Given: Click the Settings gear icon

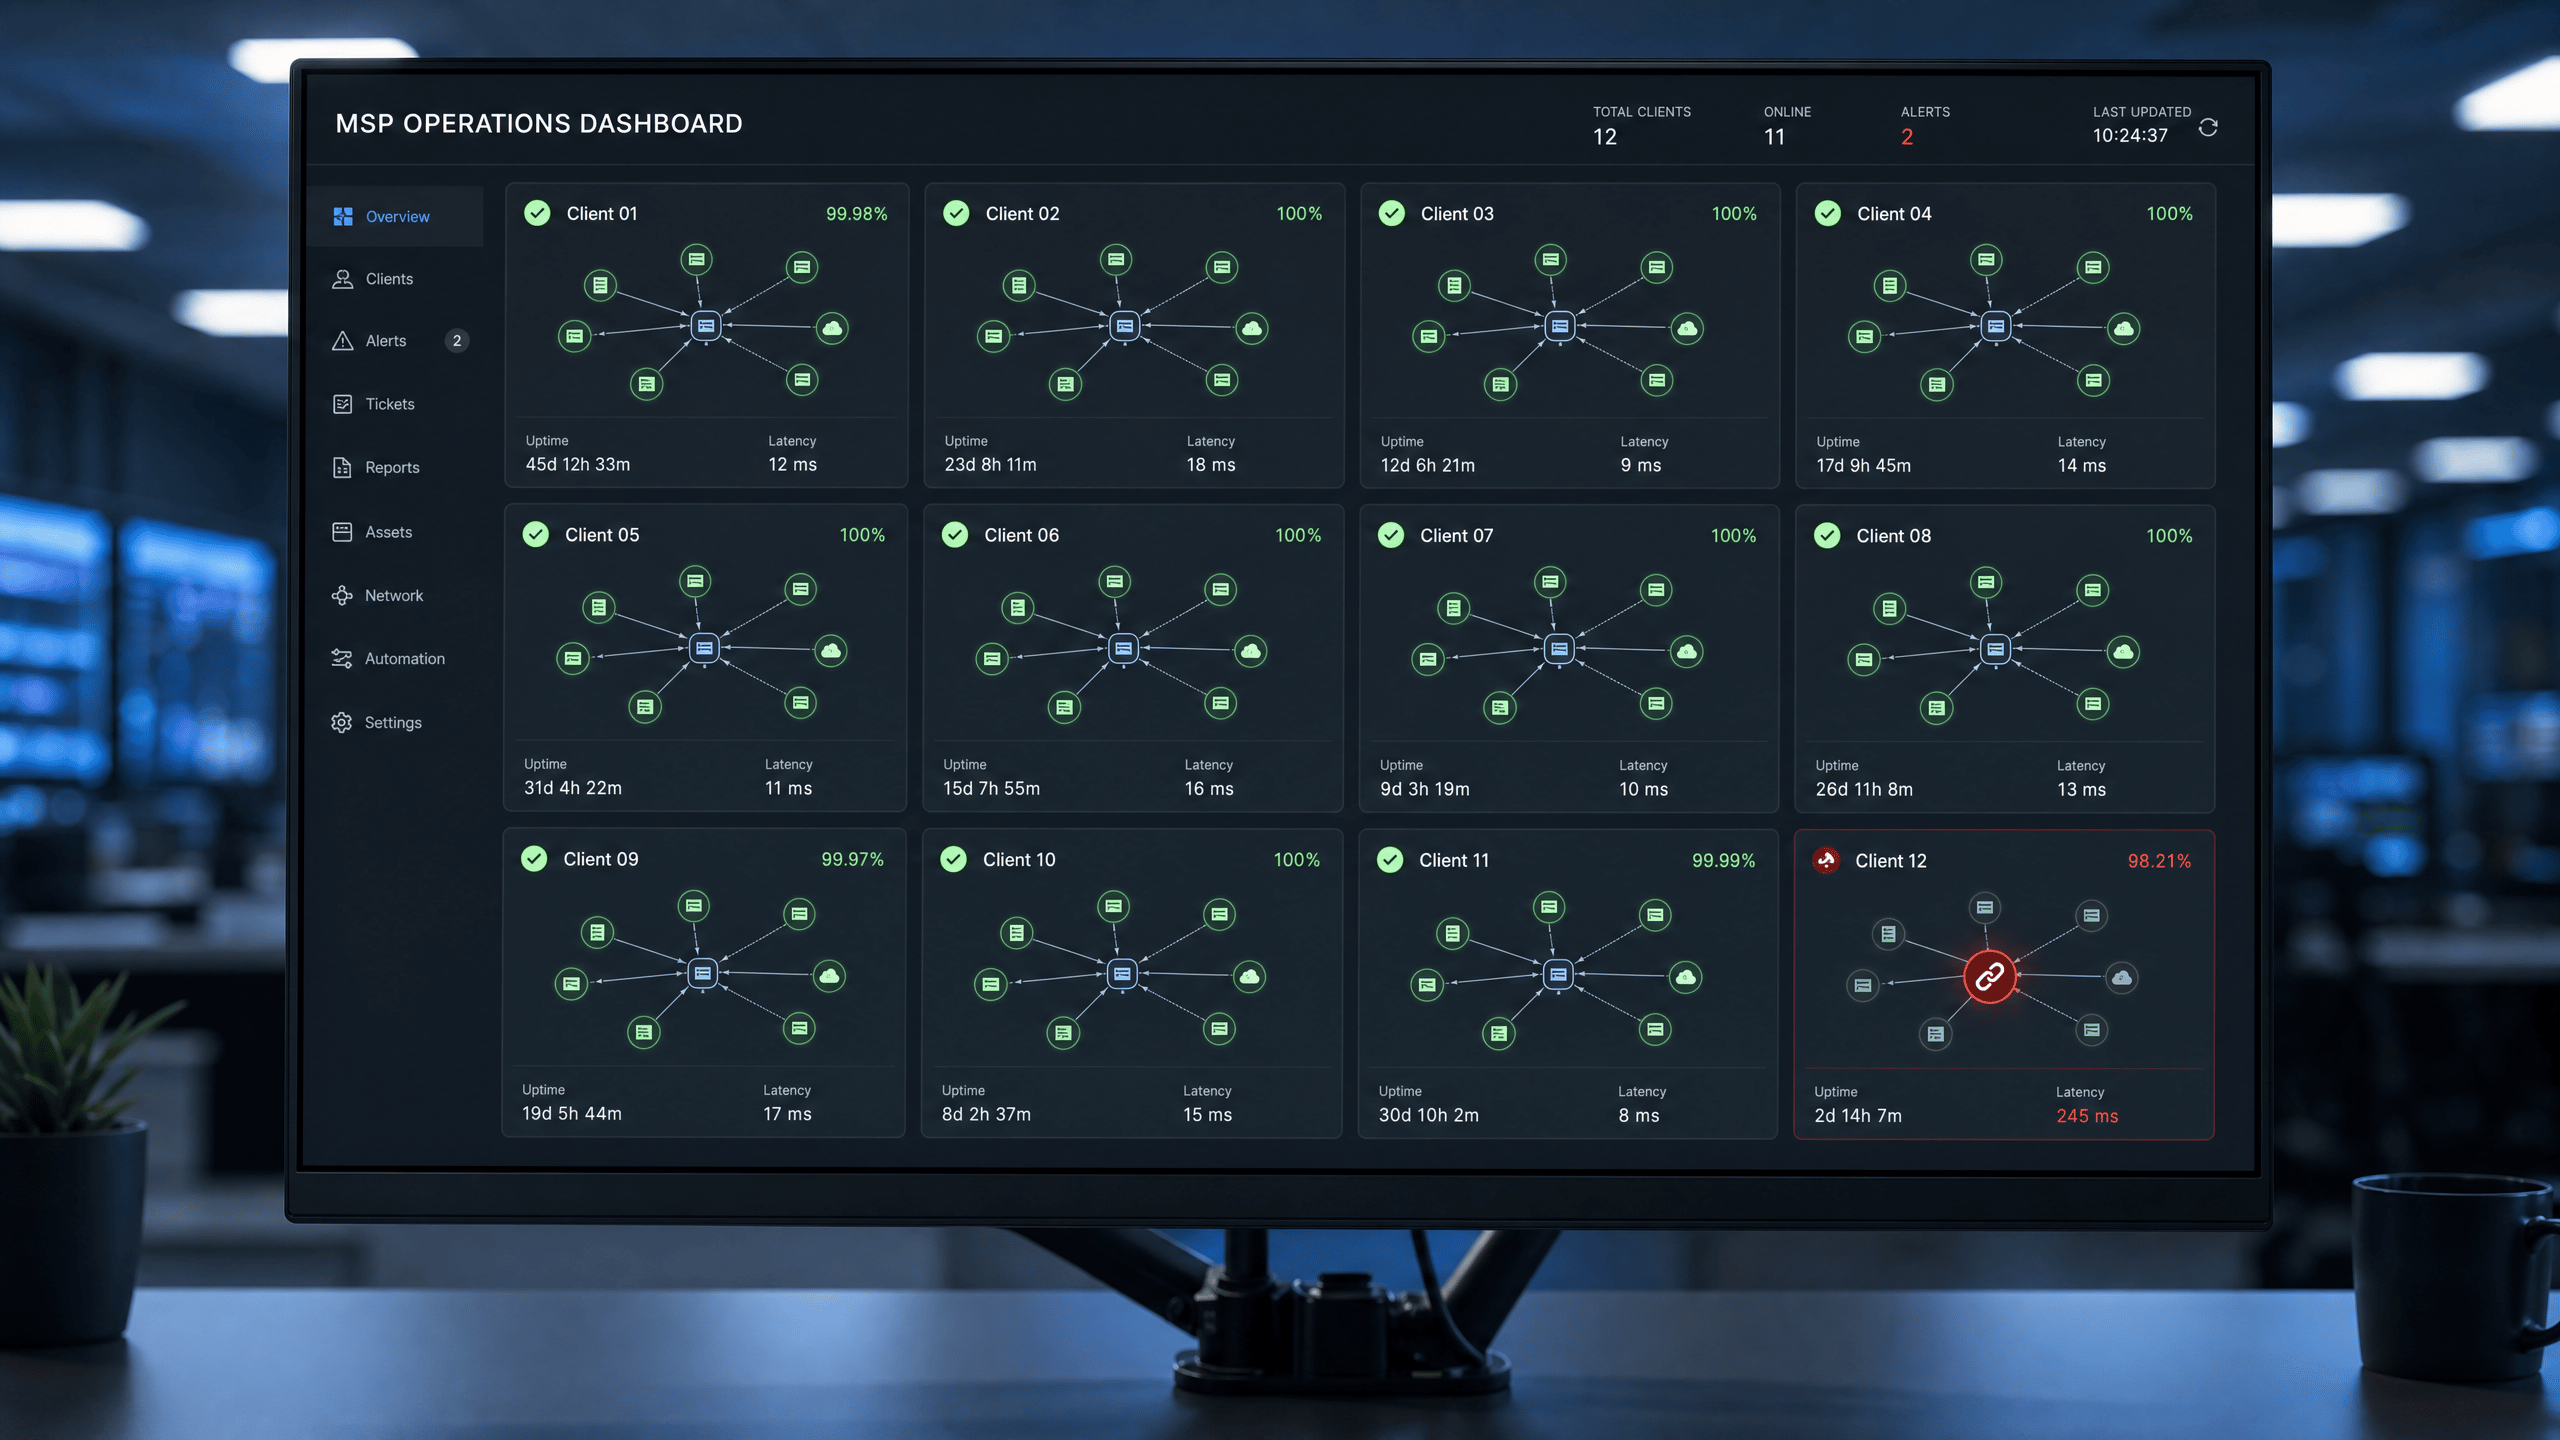Looking at the screenshot, I should point(342,722).
